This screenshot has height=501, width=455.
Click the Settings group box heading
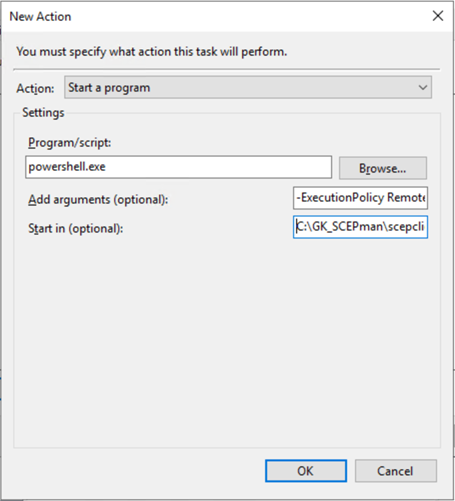(x=43, y=113)
